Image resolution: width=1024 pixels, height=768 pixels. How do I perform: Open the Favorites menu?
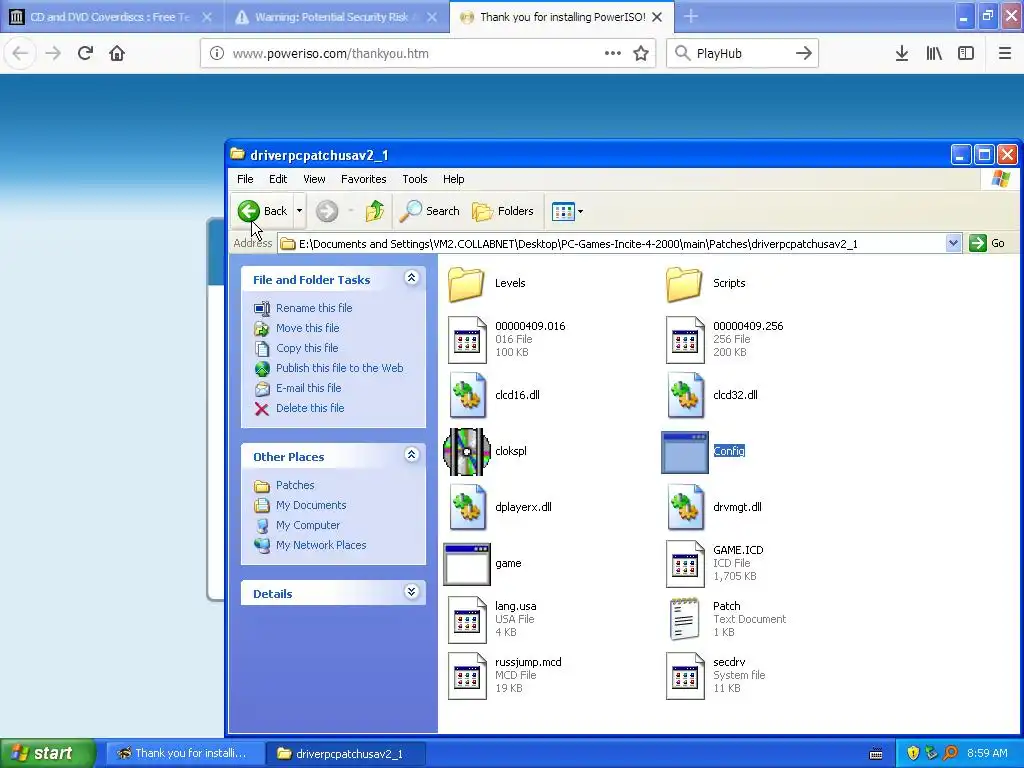pyautogui.click(x=363, y=179)
